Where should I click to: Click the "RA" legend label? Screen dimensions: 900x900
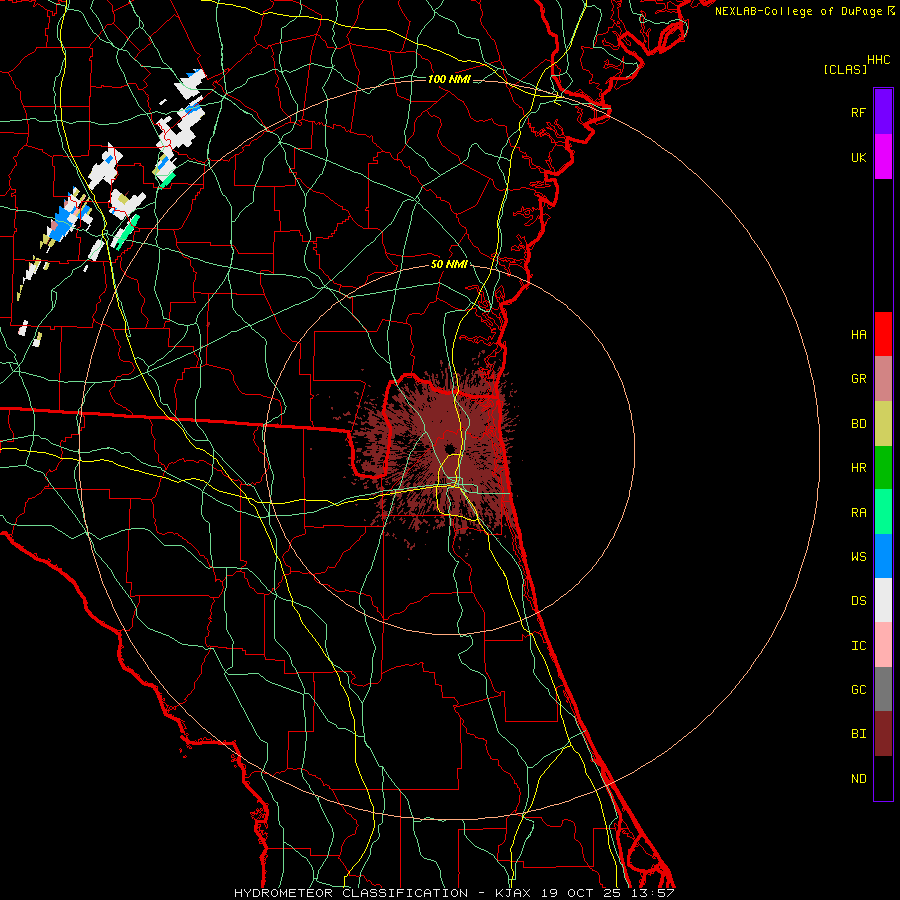858,512
